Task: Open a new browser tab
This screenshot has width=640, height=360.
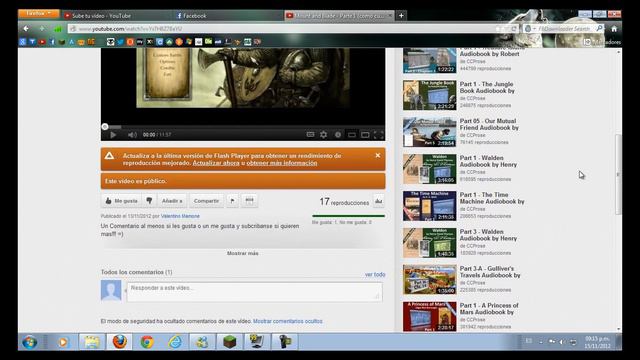Action: (x=401, y=16)
